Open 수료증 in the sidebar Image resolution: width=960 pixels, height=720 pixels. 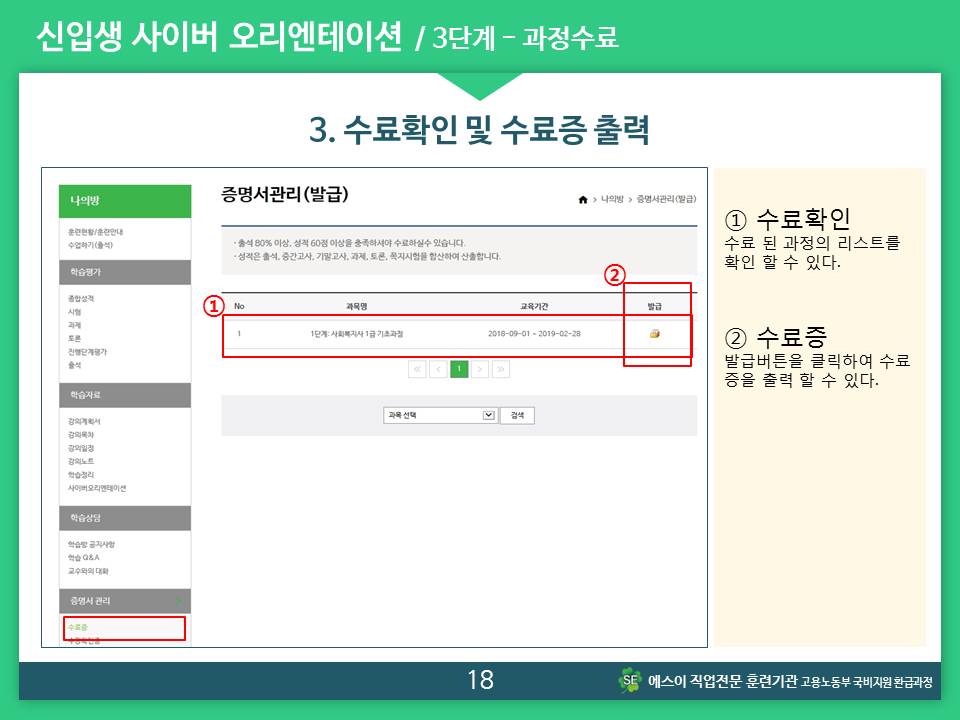pos(77,627)
